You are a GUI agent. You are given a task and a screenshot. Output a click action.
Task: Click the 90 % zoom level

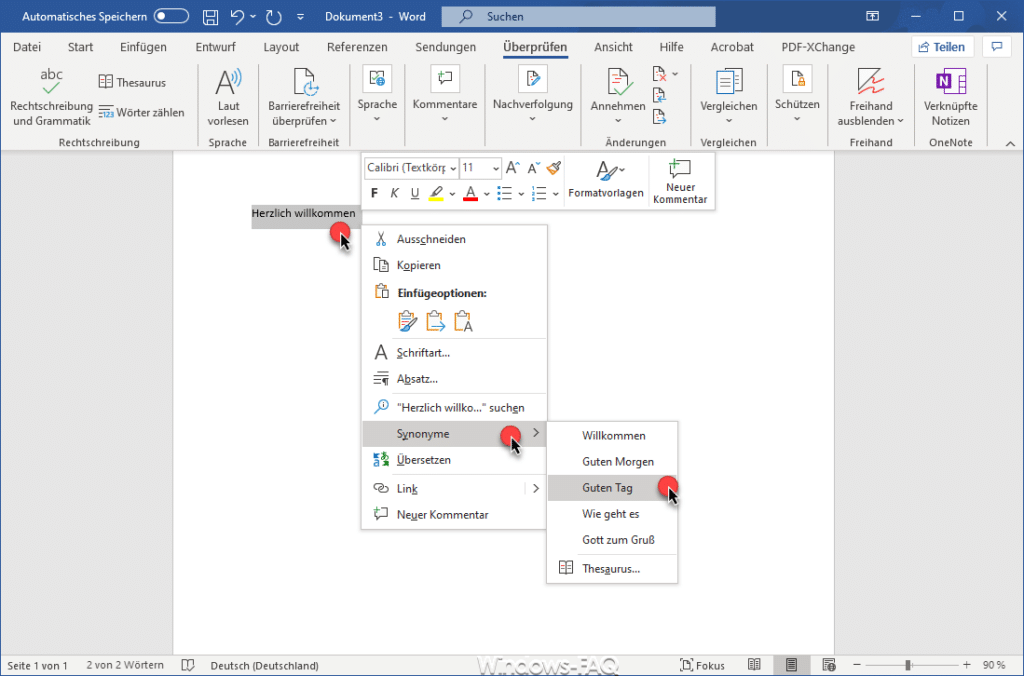[x=993, y=665]
